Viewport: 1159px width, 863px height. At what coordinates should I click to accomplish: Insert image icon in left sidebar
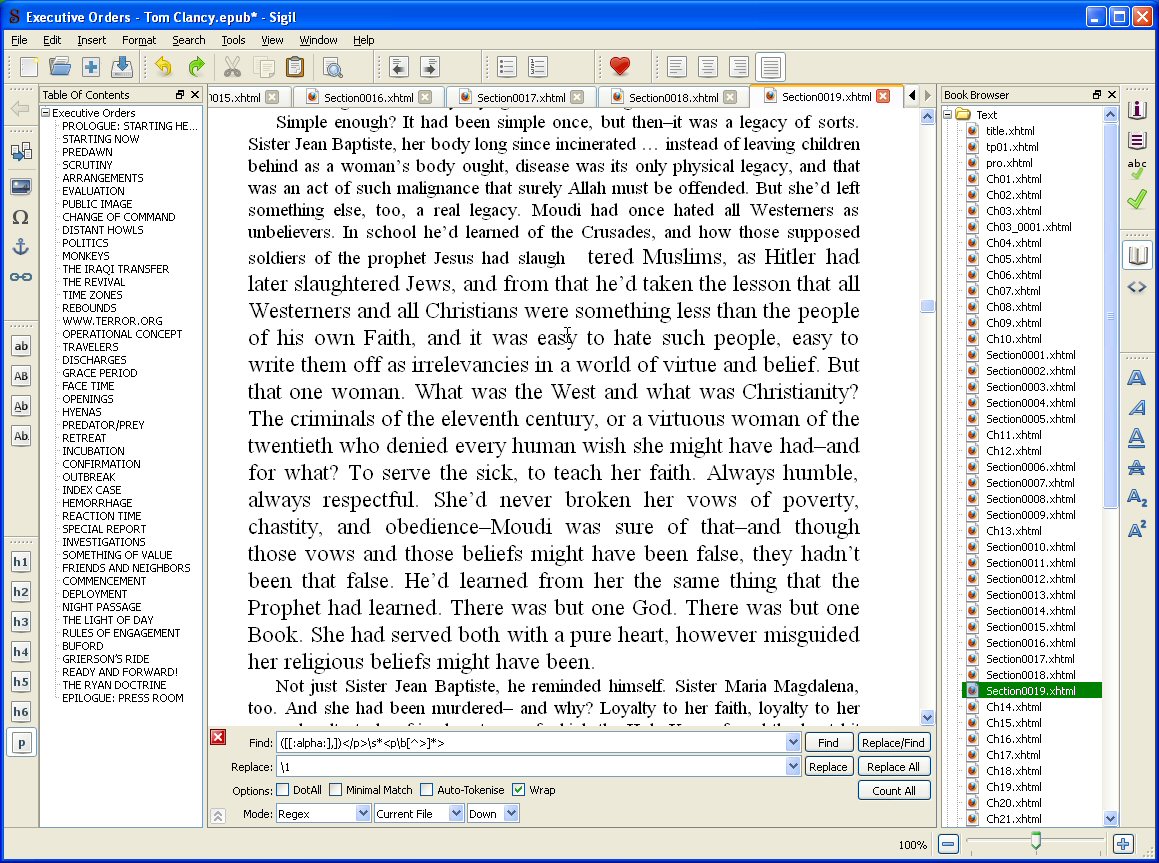21,187
